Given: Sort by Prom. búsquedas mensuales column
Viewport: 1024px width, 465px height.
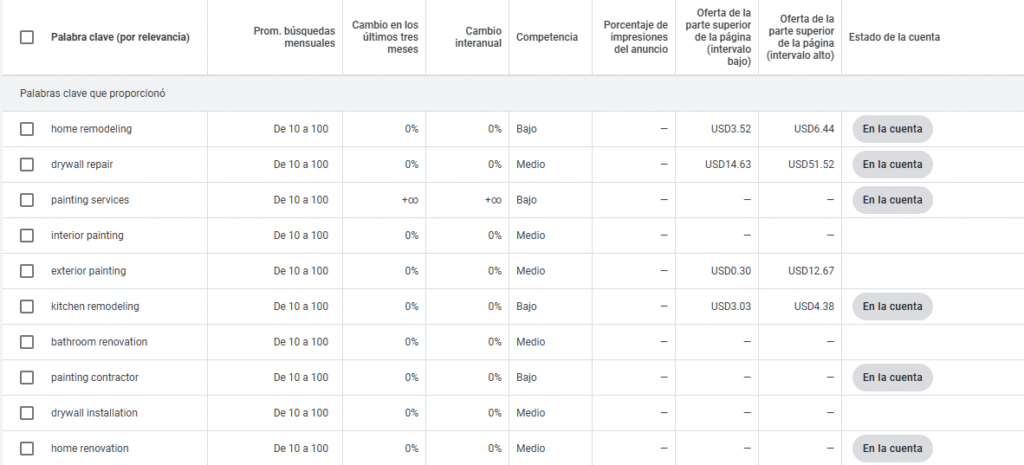Looking at the screenshot, I should (x=295, y=37).
